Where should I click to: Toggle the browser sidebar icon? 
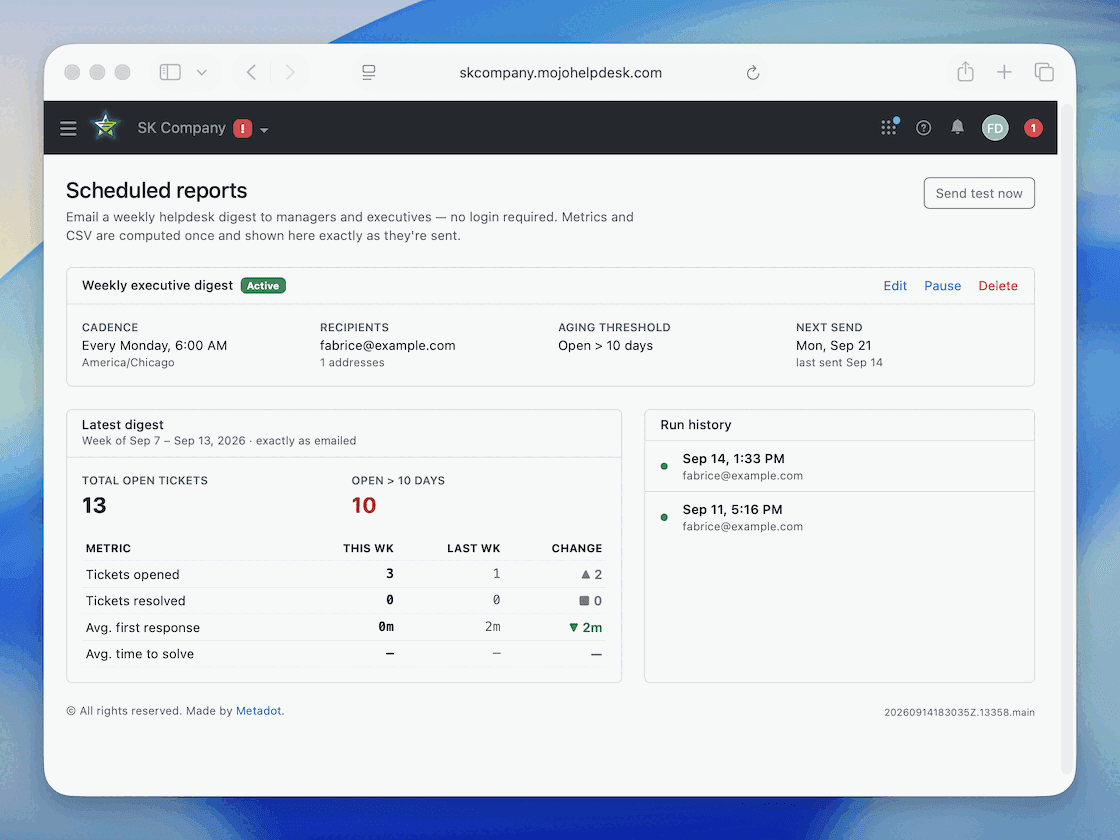click(170, 72)
